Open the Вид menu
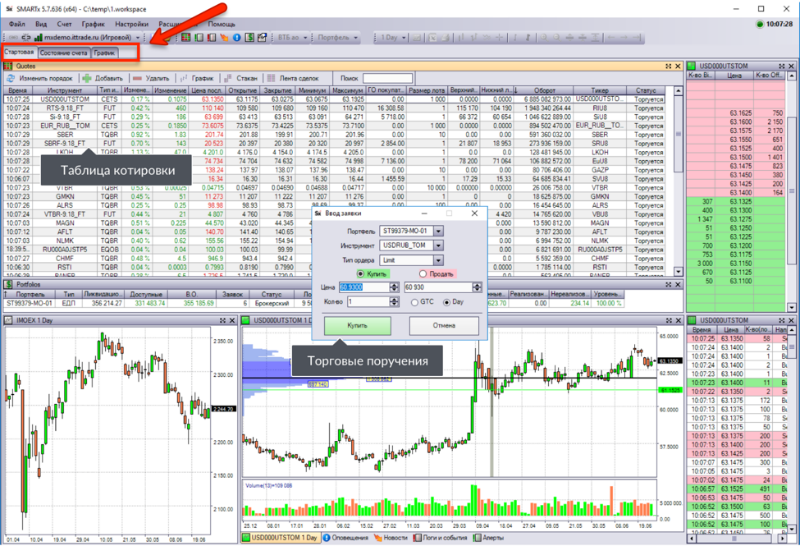The height and width of the screenshot is (546, 800). (41, 24)
